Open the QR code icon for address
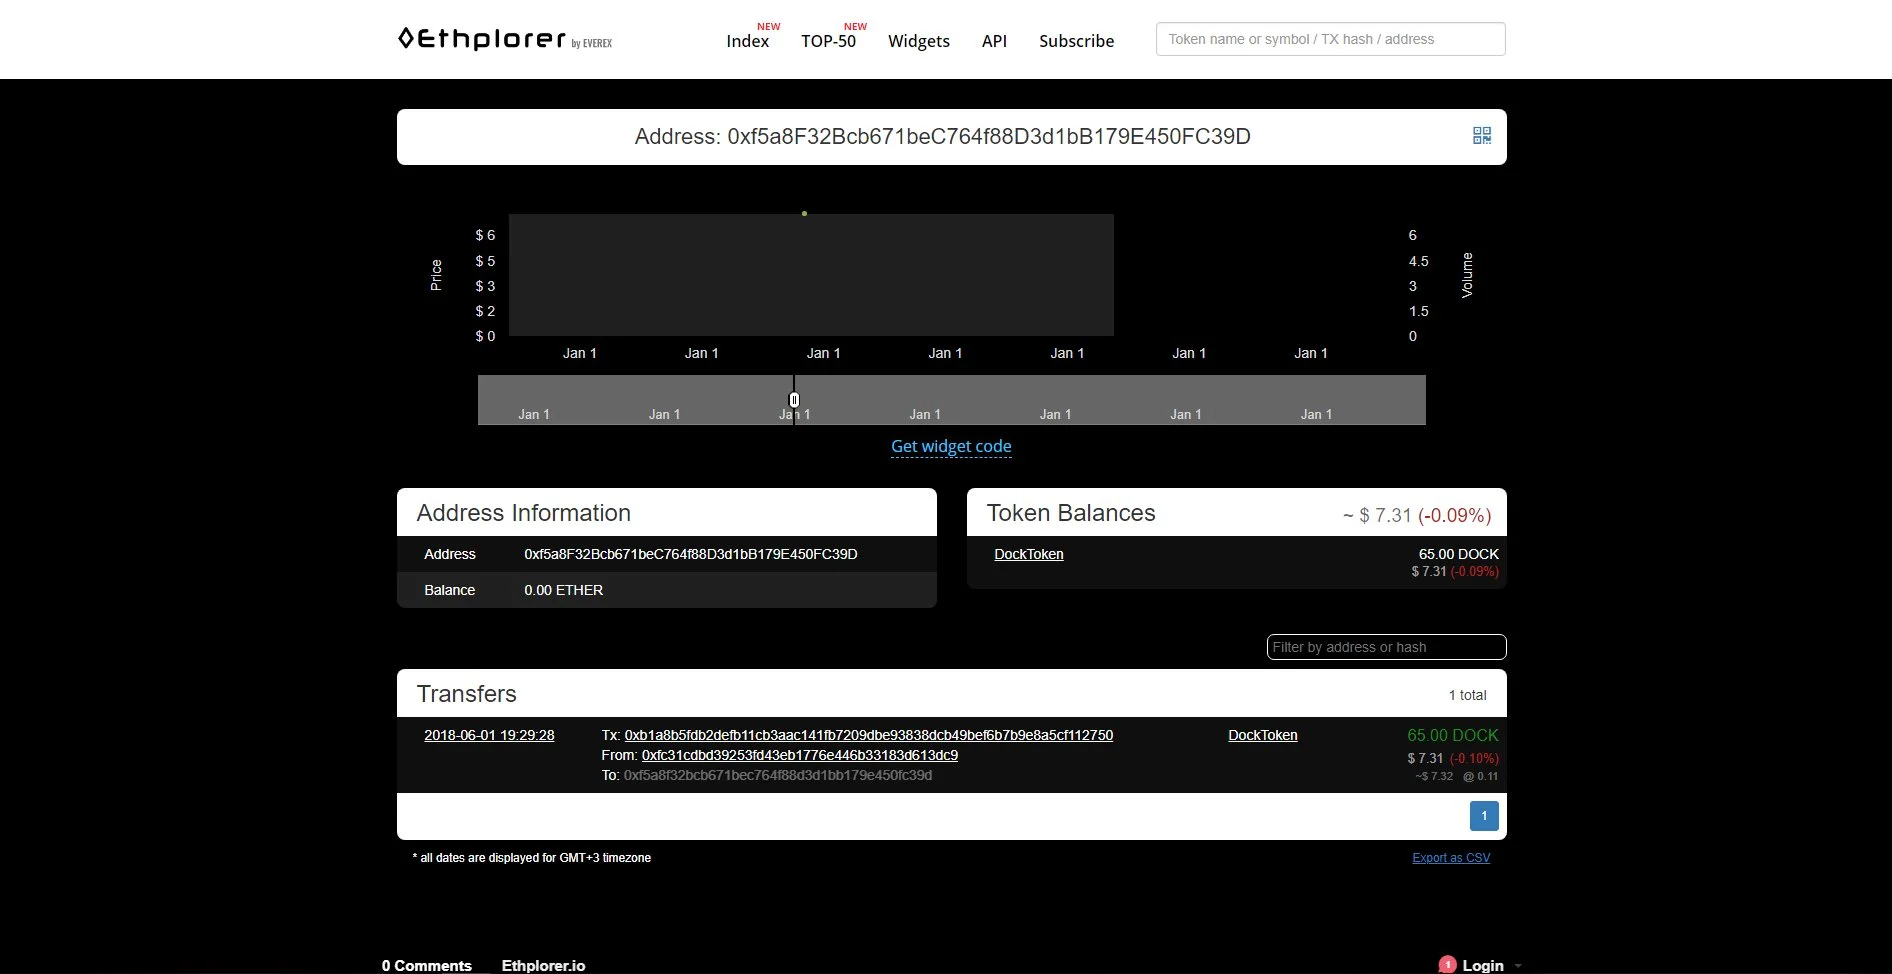The height and width of the screenshot is (974, 1892). click(1482, 136)
